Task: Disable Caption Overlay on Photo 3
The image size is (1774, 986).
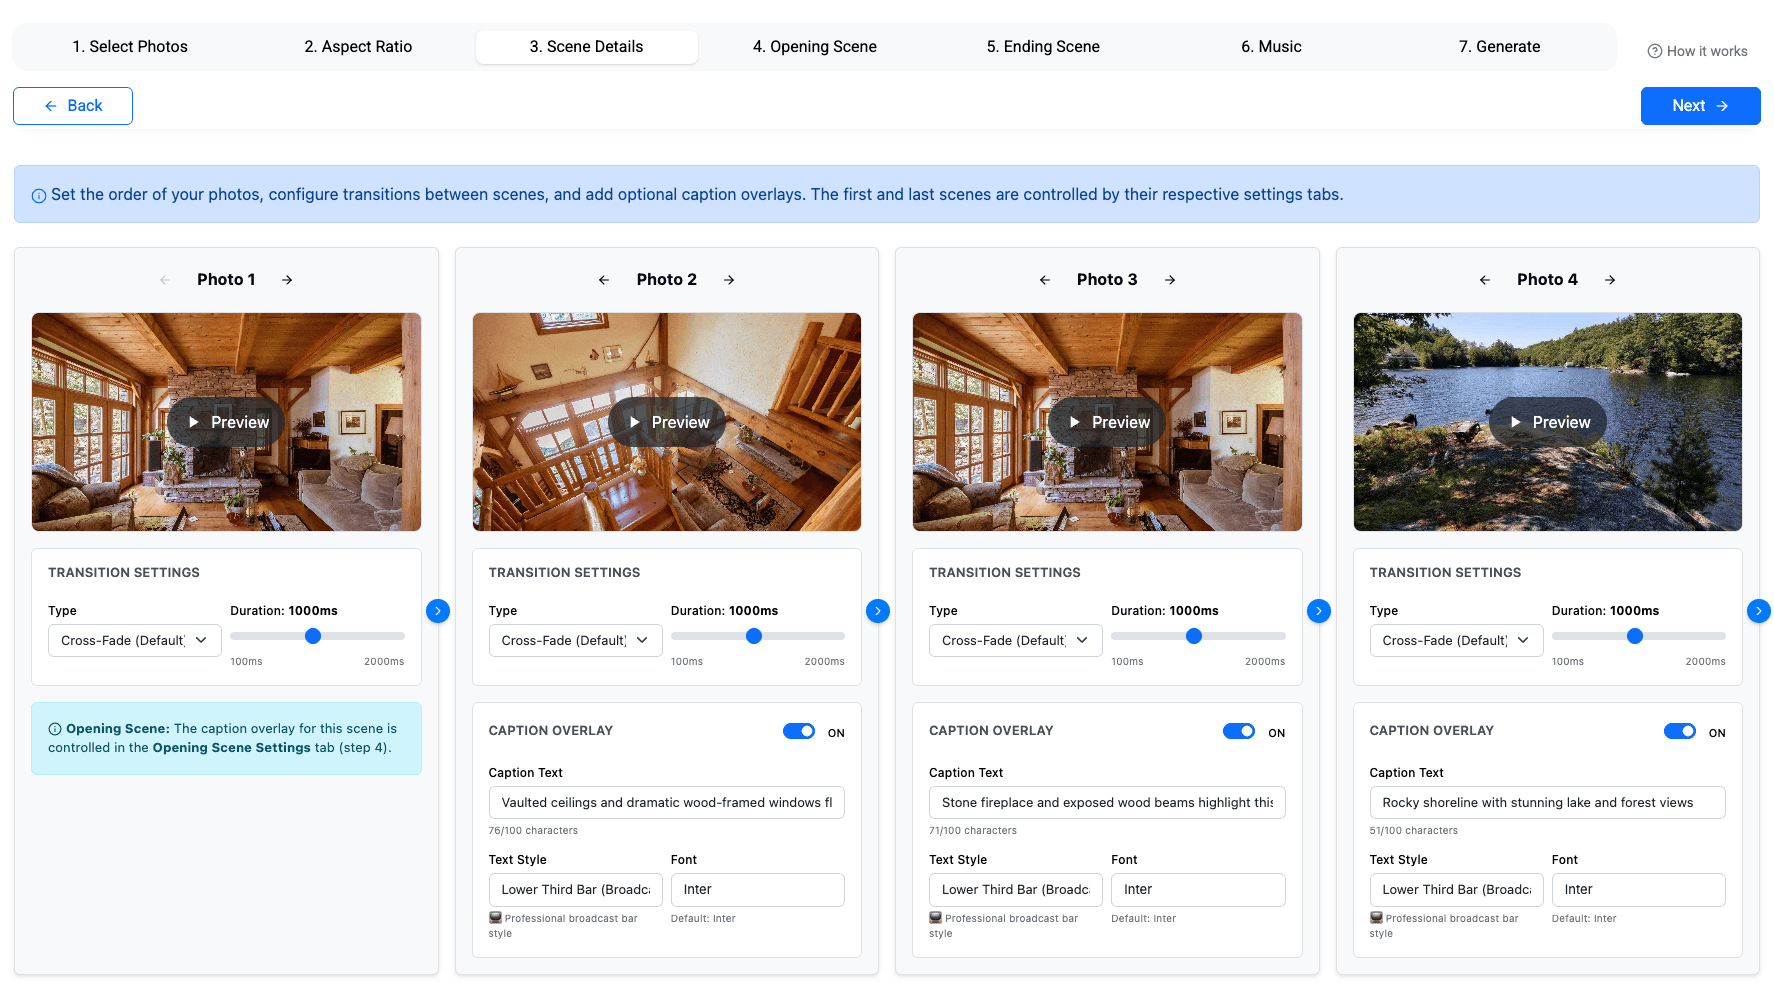Action: pyautogui.click(x=1239, y=731)
